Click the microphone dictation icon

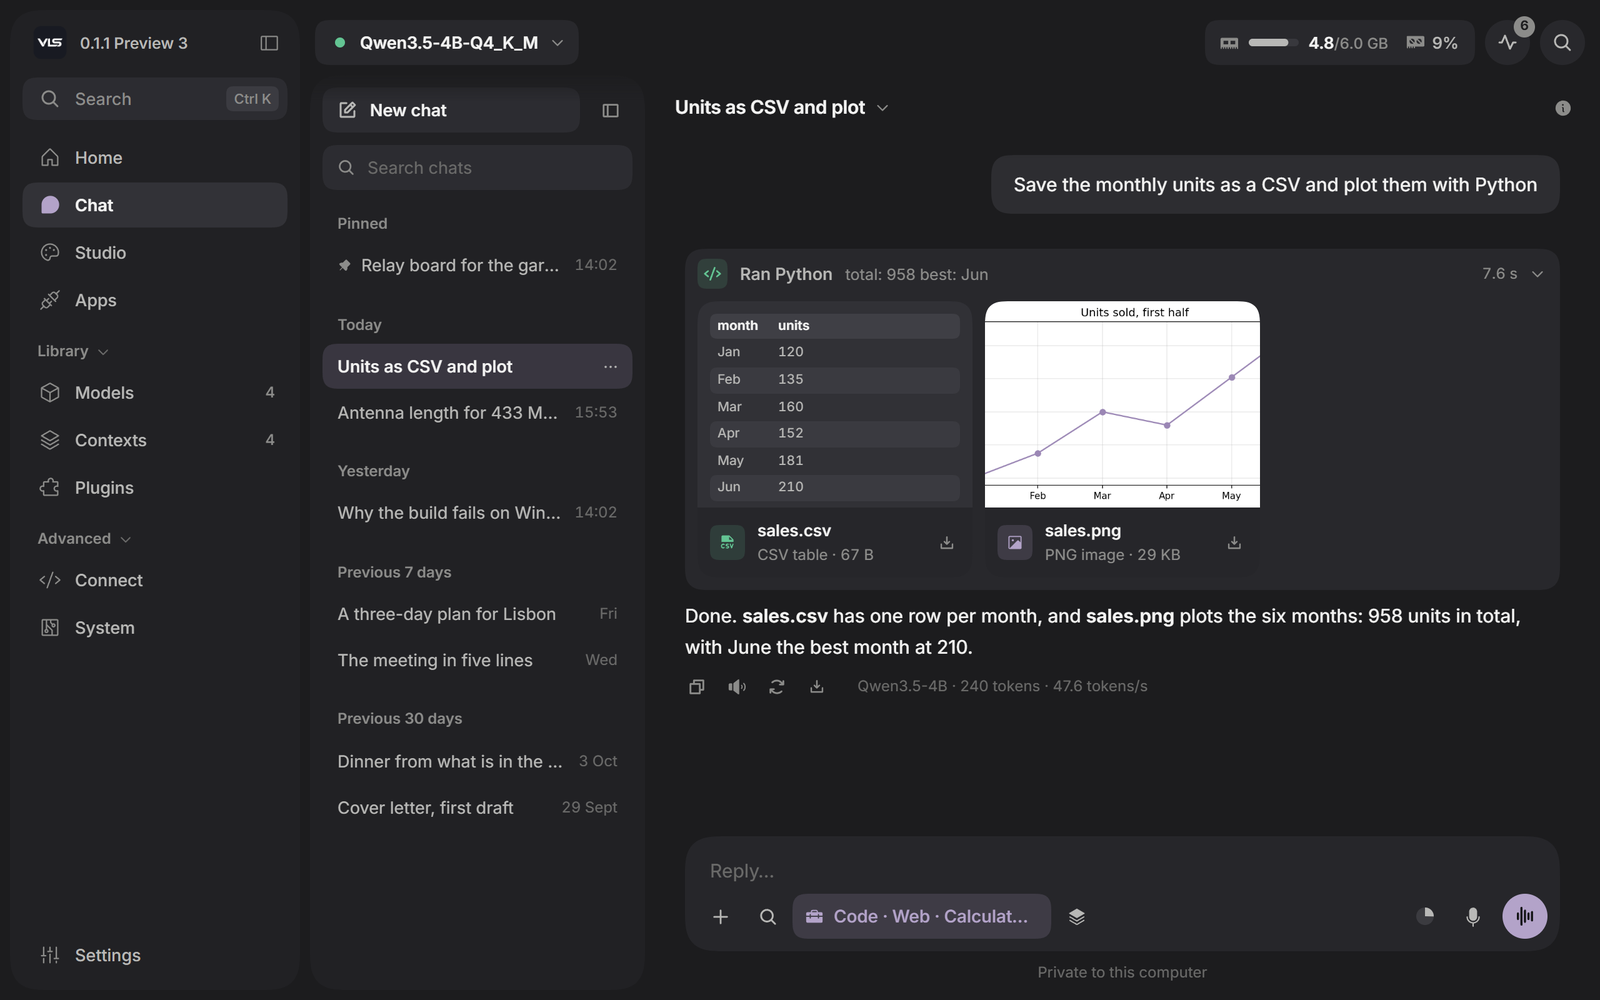click(1473, 916)
